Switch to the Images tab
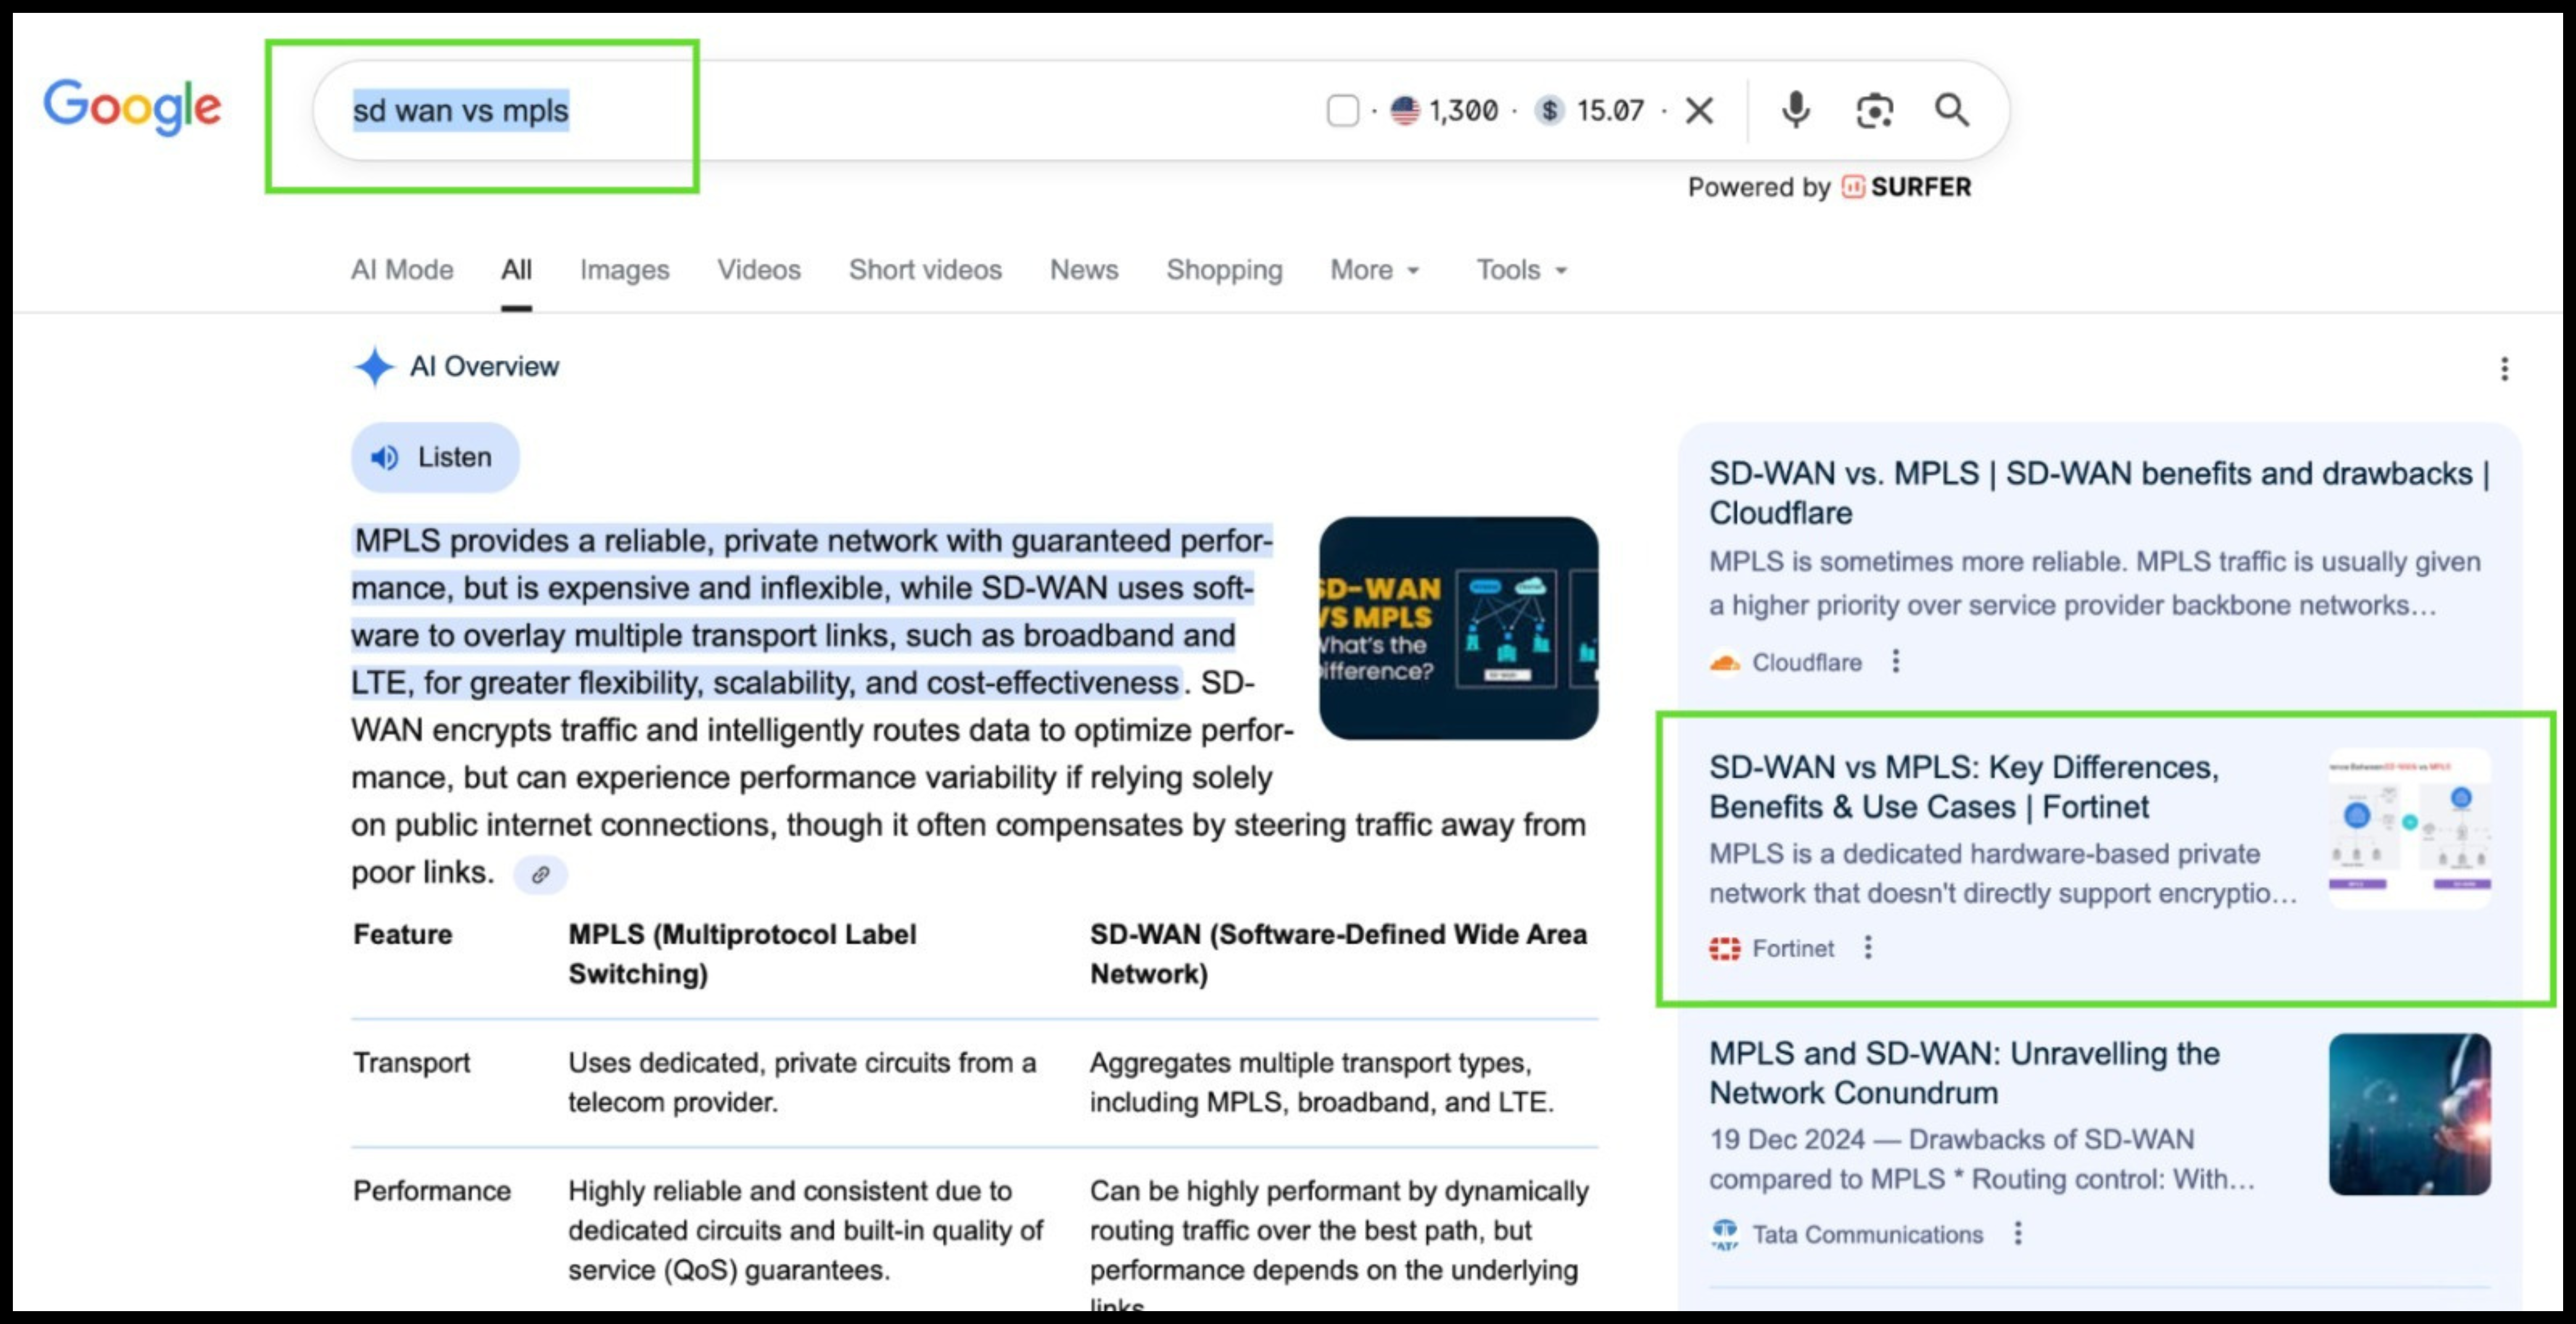Viewport: 2576px width, 1324px height. 624,270
